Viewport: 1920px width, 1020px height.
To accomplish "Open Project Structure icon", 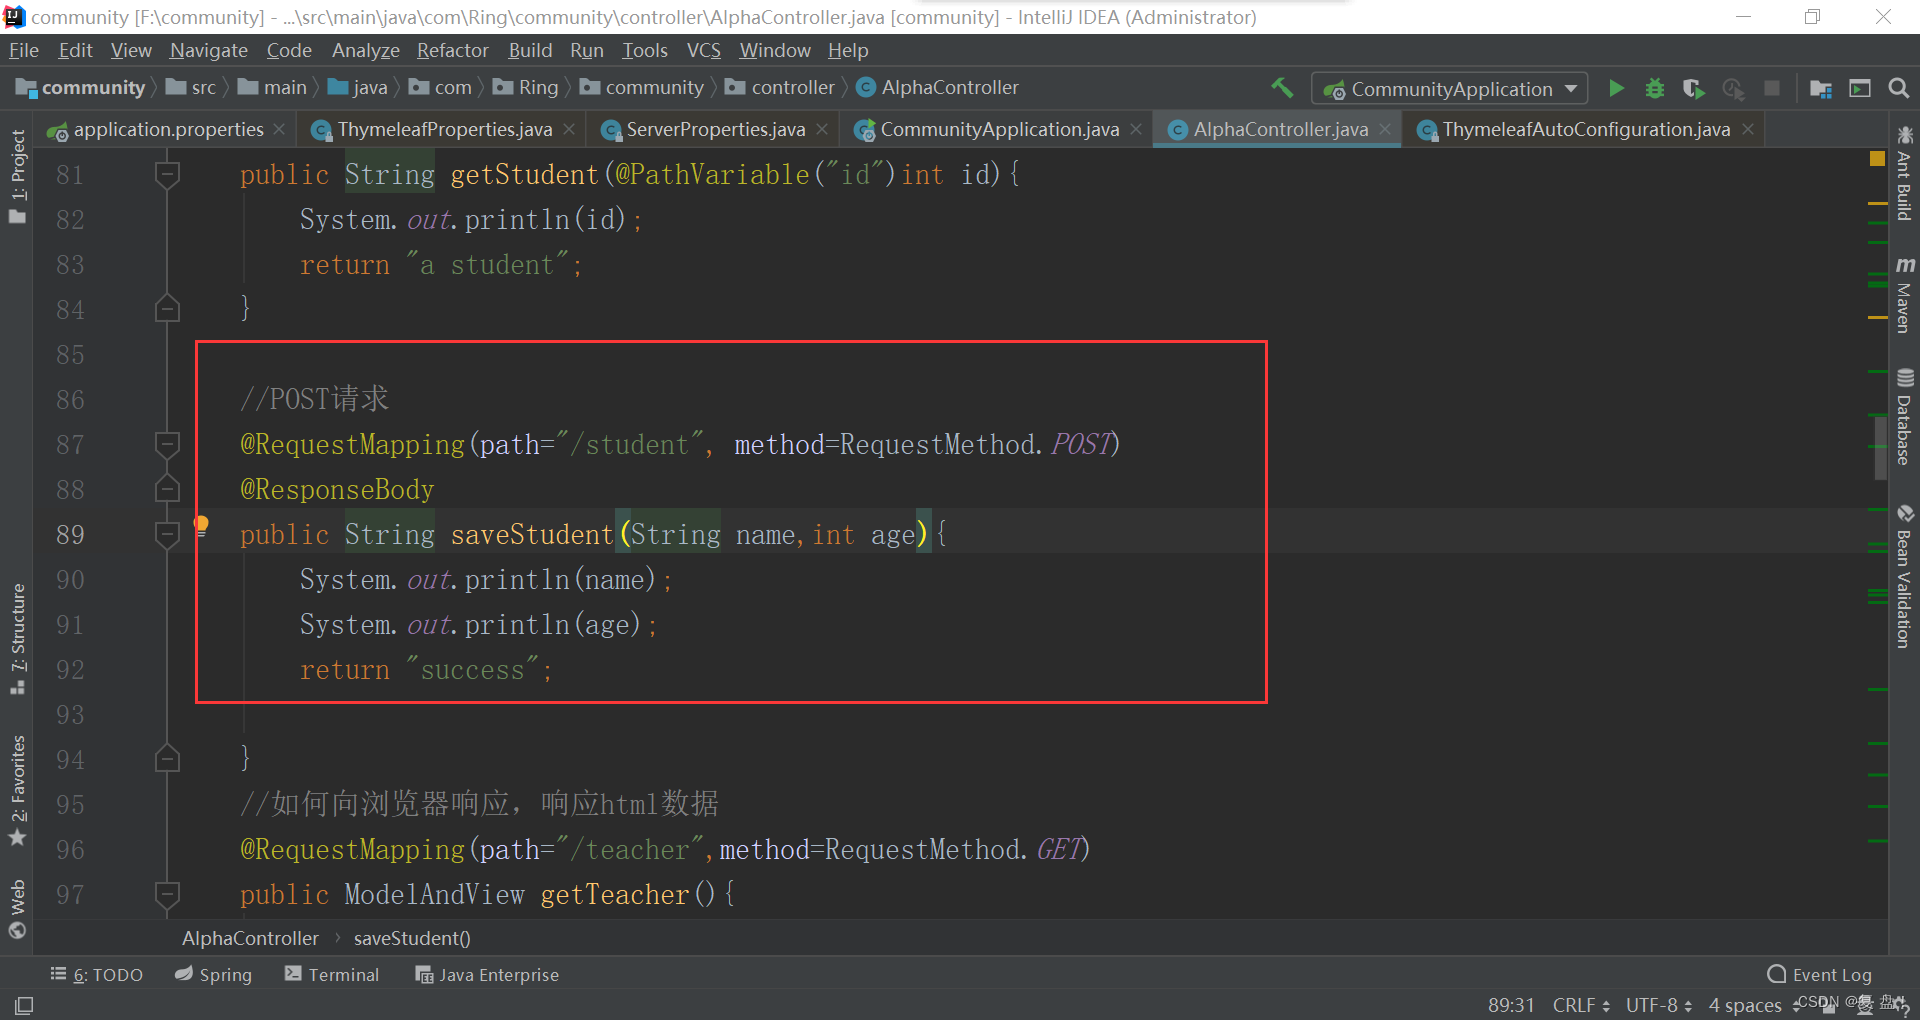I will 1821,88.
